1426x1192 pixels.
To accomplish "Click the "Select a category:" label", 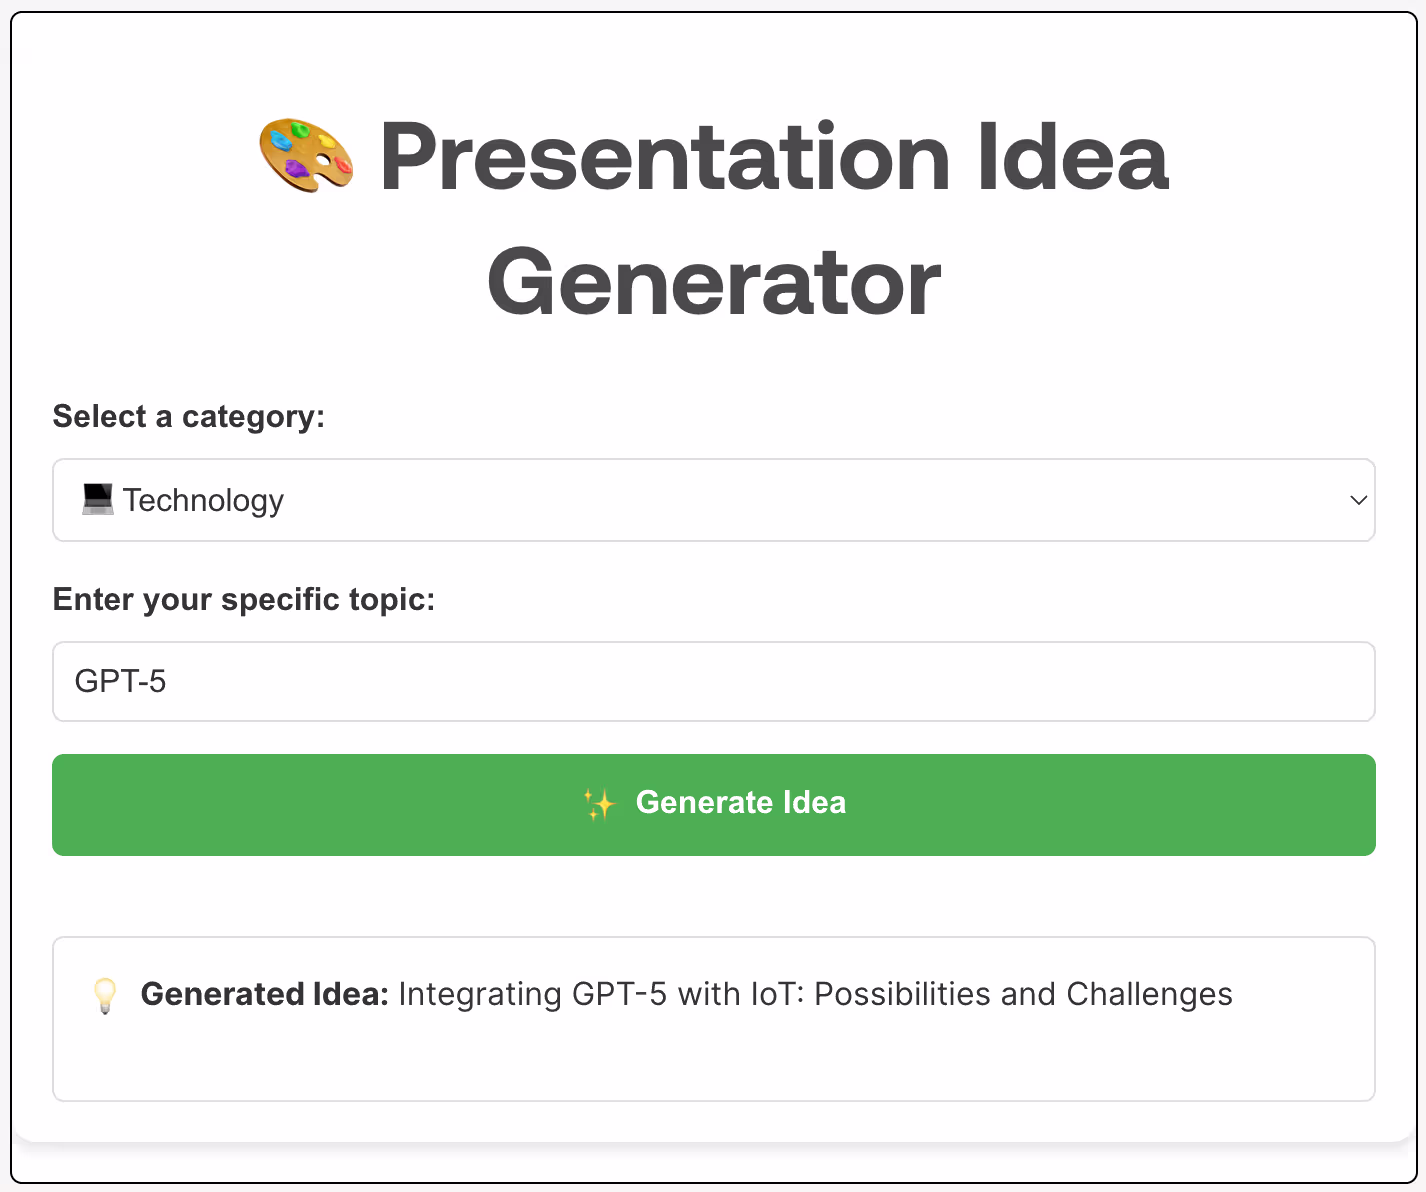I will (189, 416).
